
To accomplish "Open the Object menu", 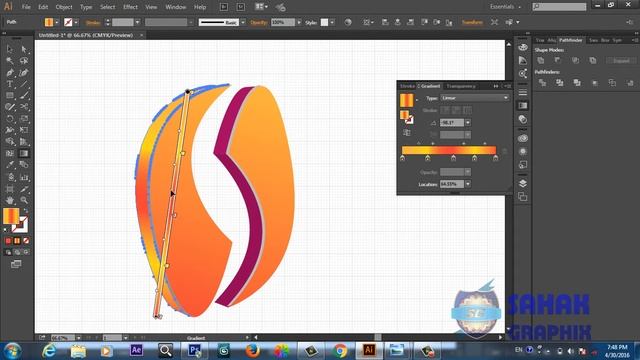I will click(64, 7).
